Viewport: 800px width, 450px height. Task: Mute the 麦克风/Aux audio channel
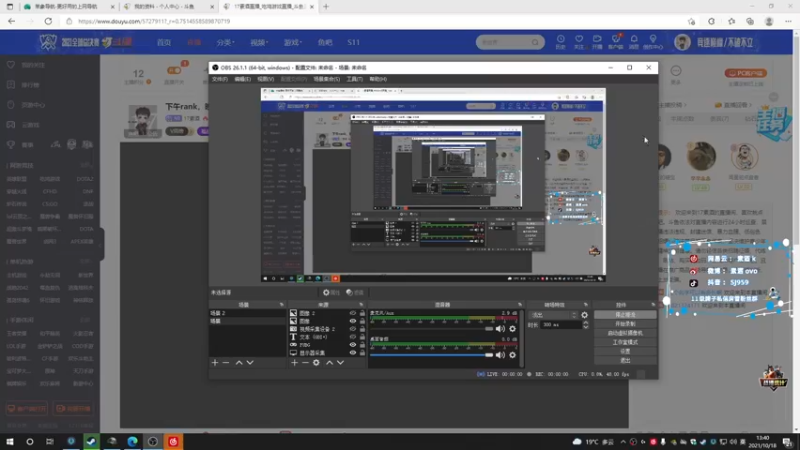501,329
